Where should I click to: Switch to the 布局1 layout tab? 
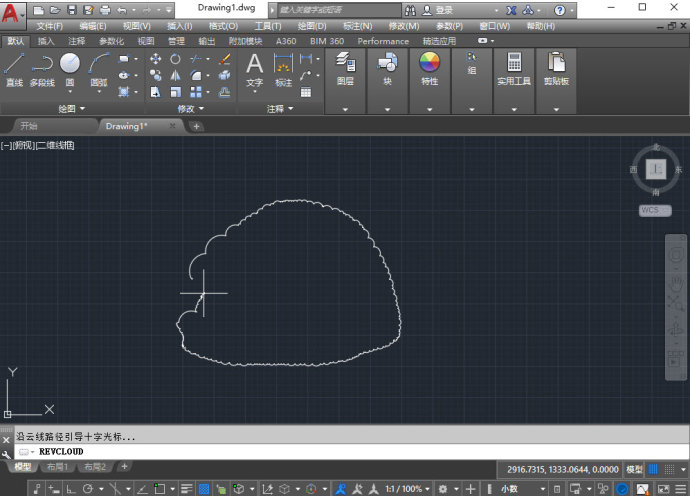[58, 467]
